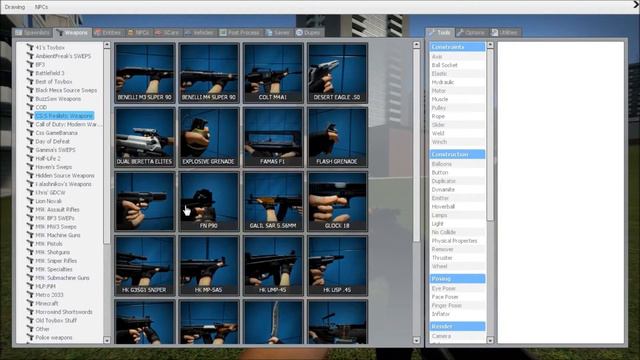Choose the Face Poser tool
The width and height of the screenshot is (640, 360).
[457, 297]
